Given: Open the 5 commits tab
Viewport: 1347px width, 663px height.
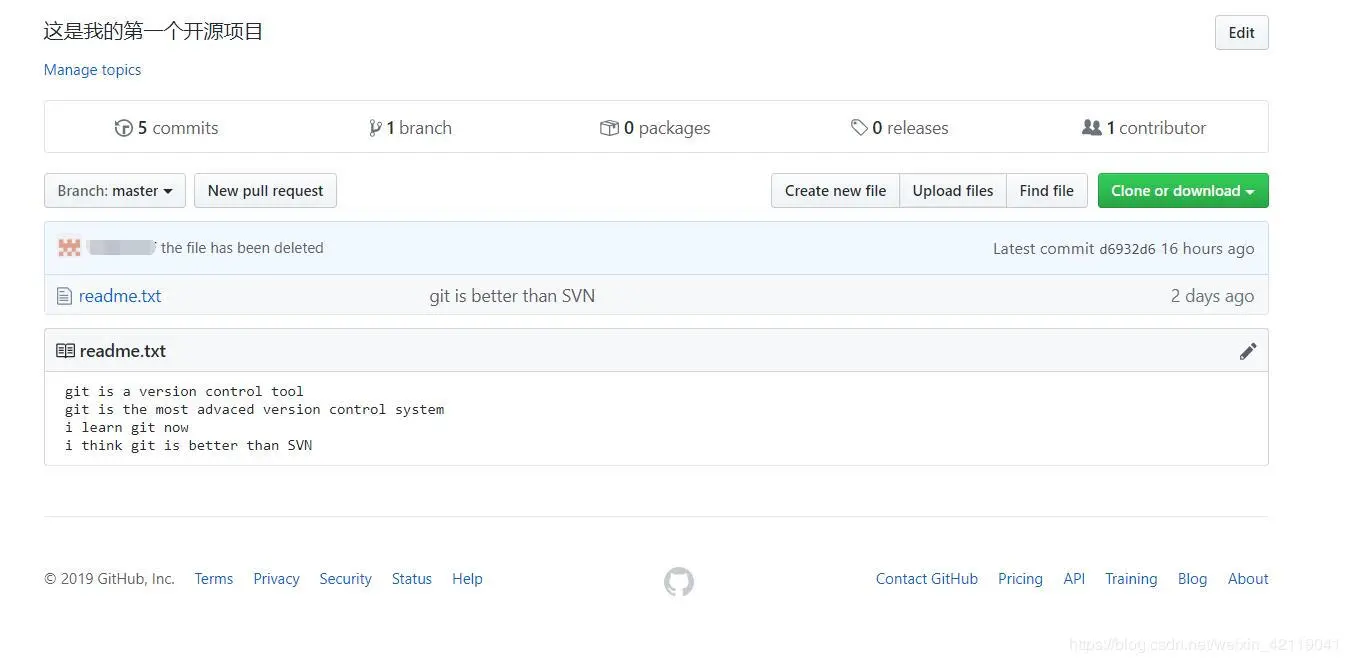Looking at the screenshot, I should (x=167, y=128).
